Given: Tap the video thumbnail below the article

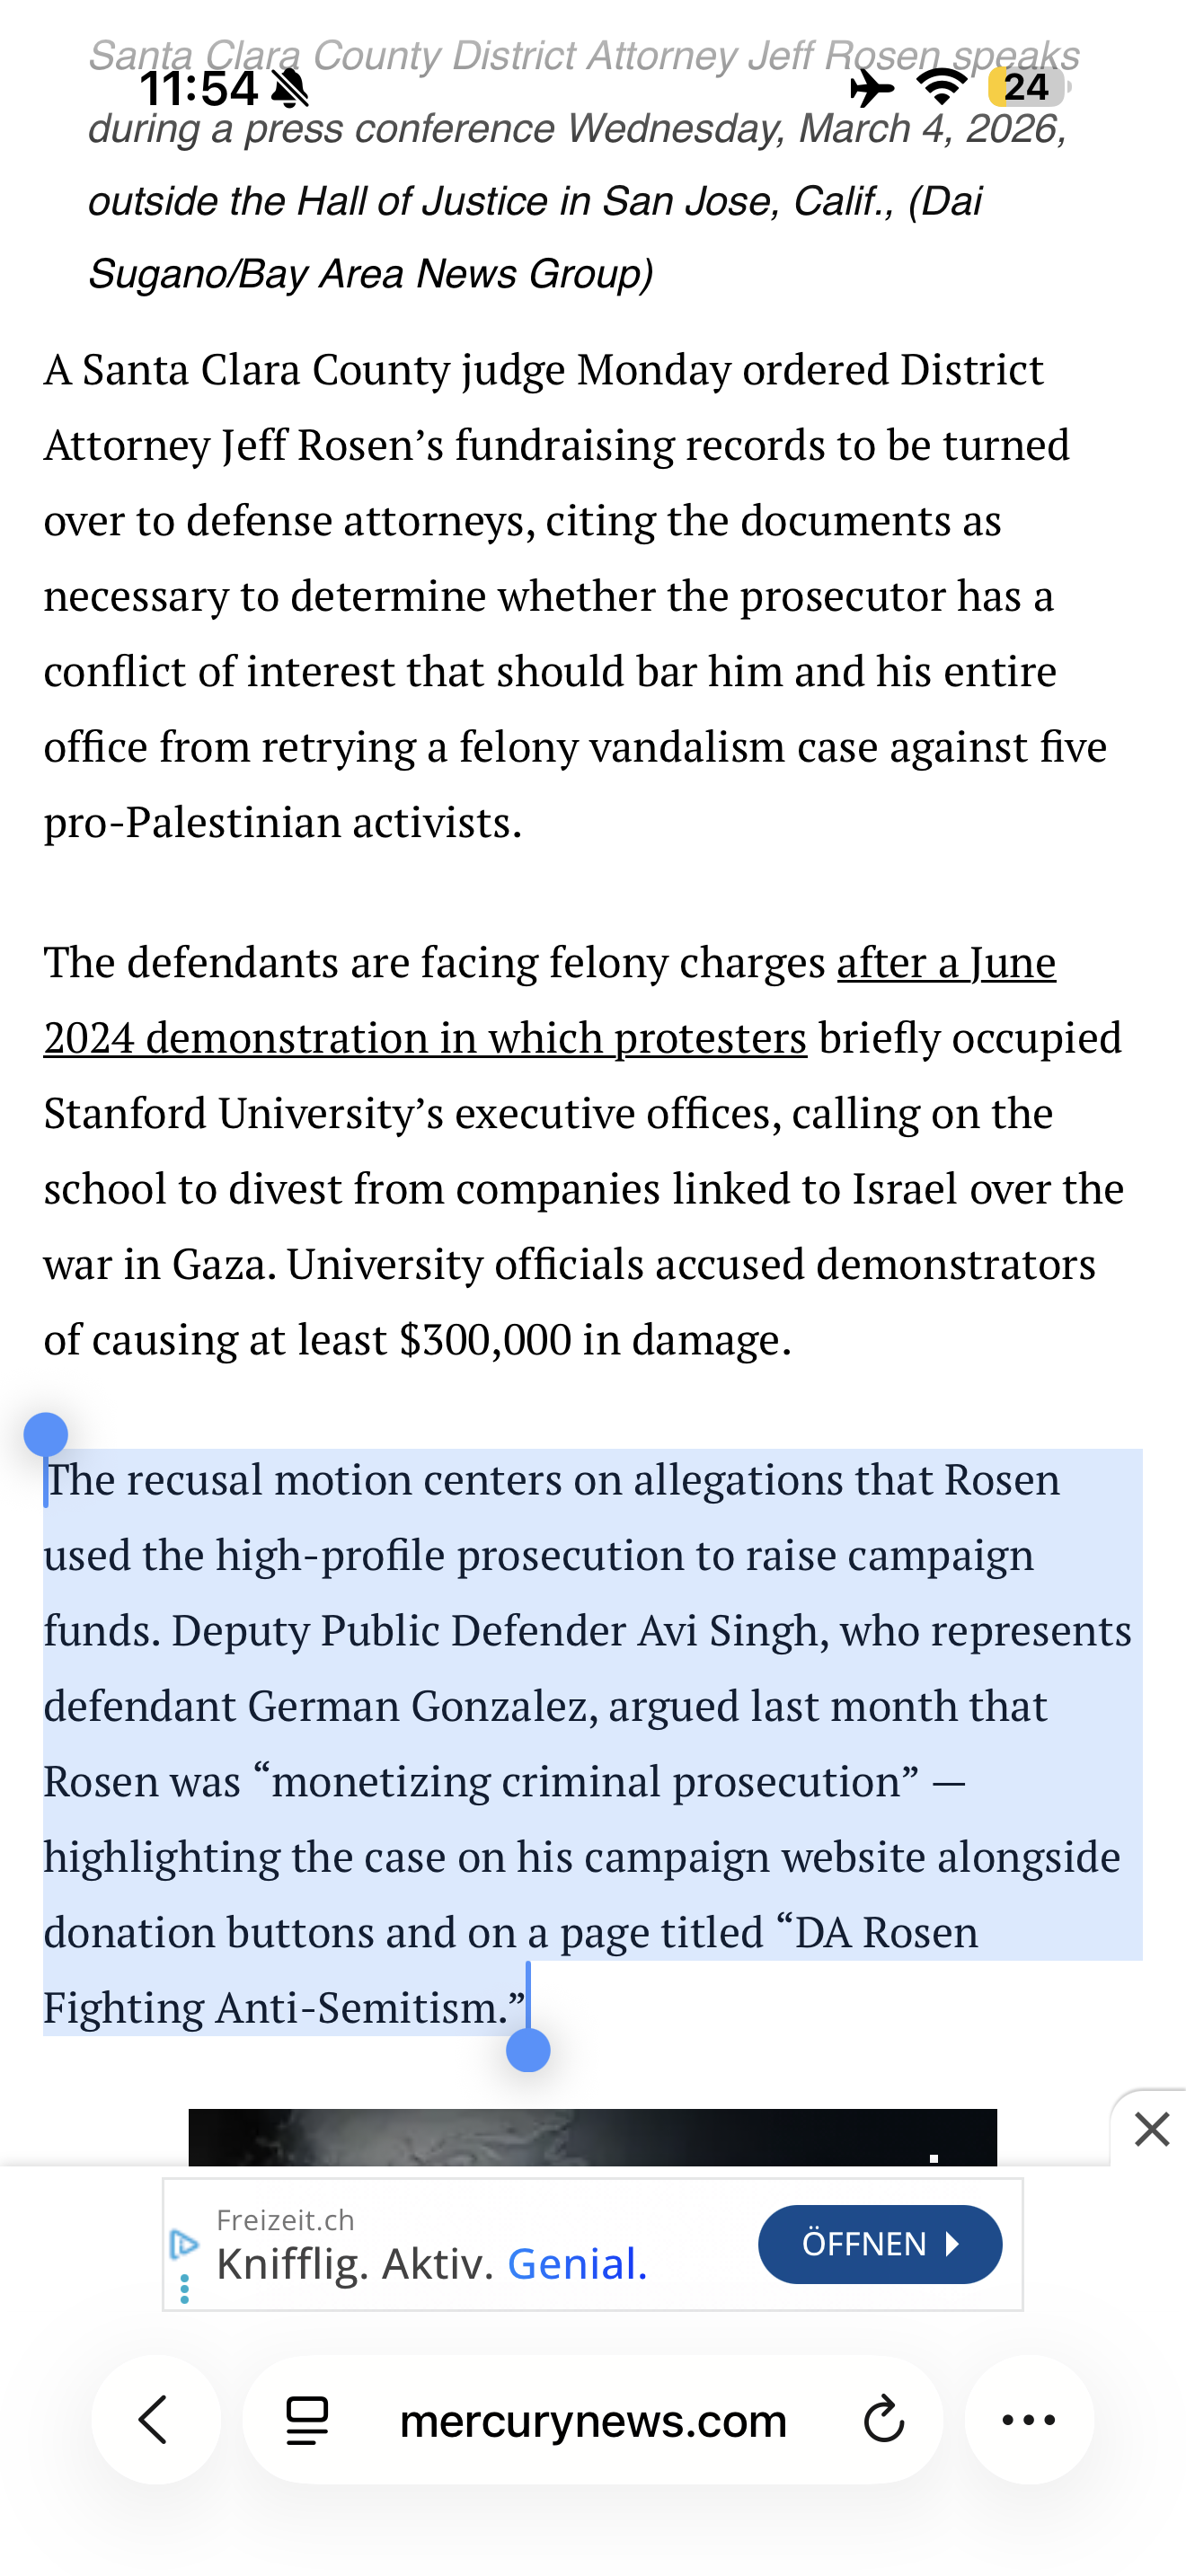Looking at the screenshot, I should (x=592, y=2137).
